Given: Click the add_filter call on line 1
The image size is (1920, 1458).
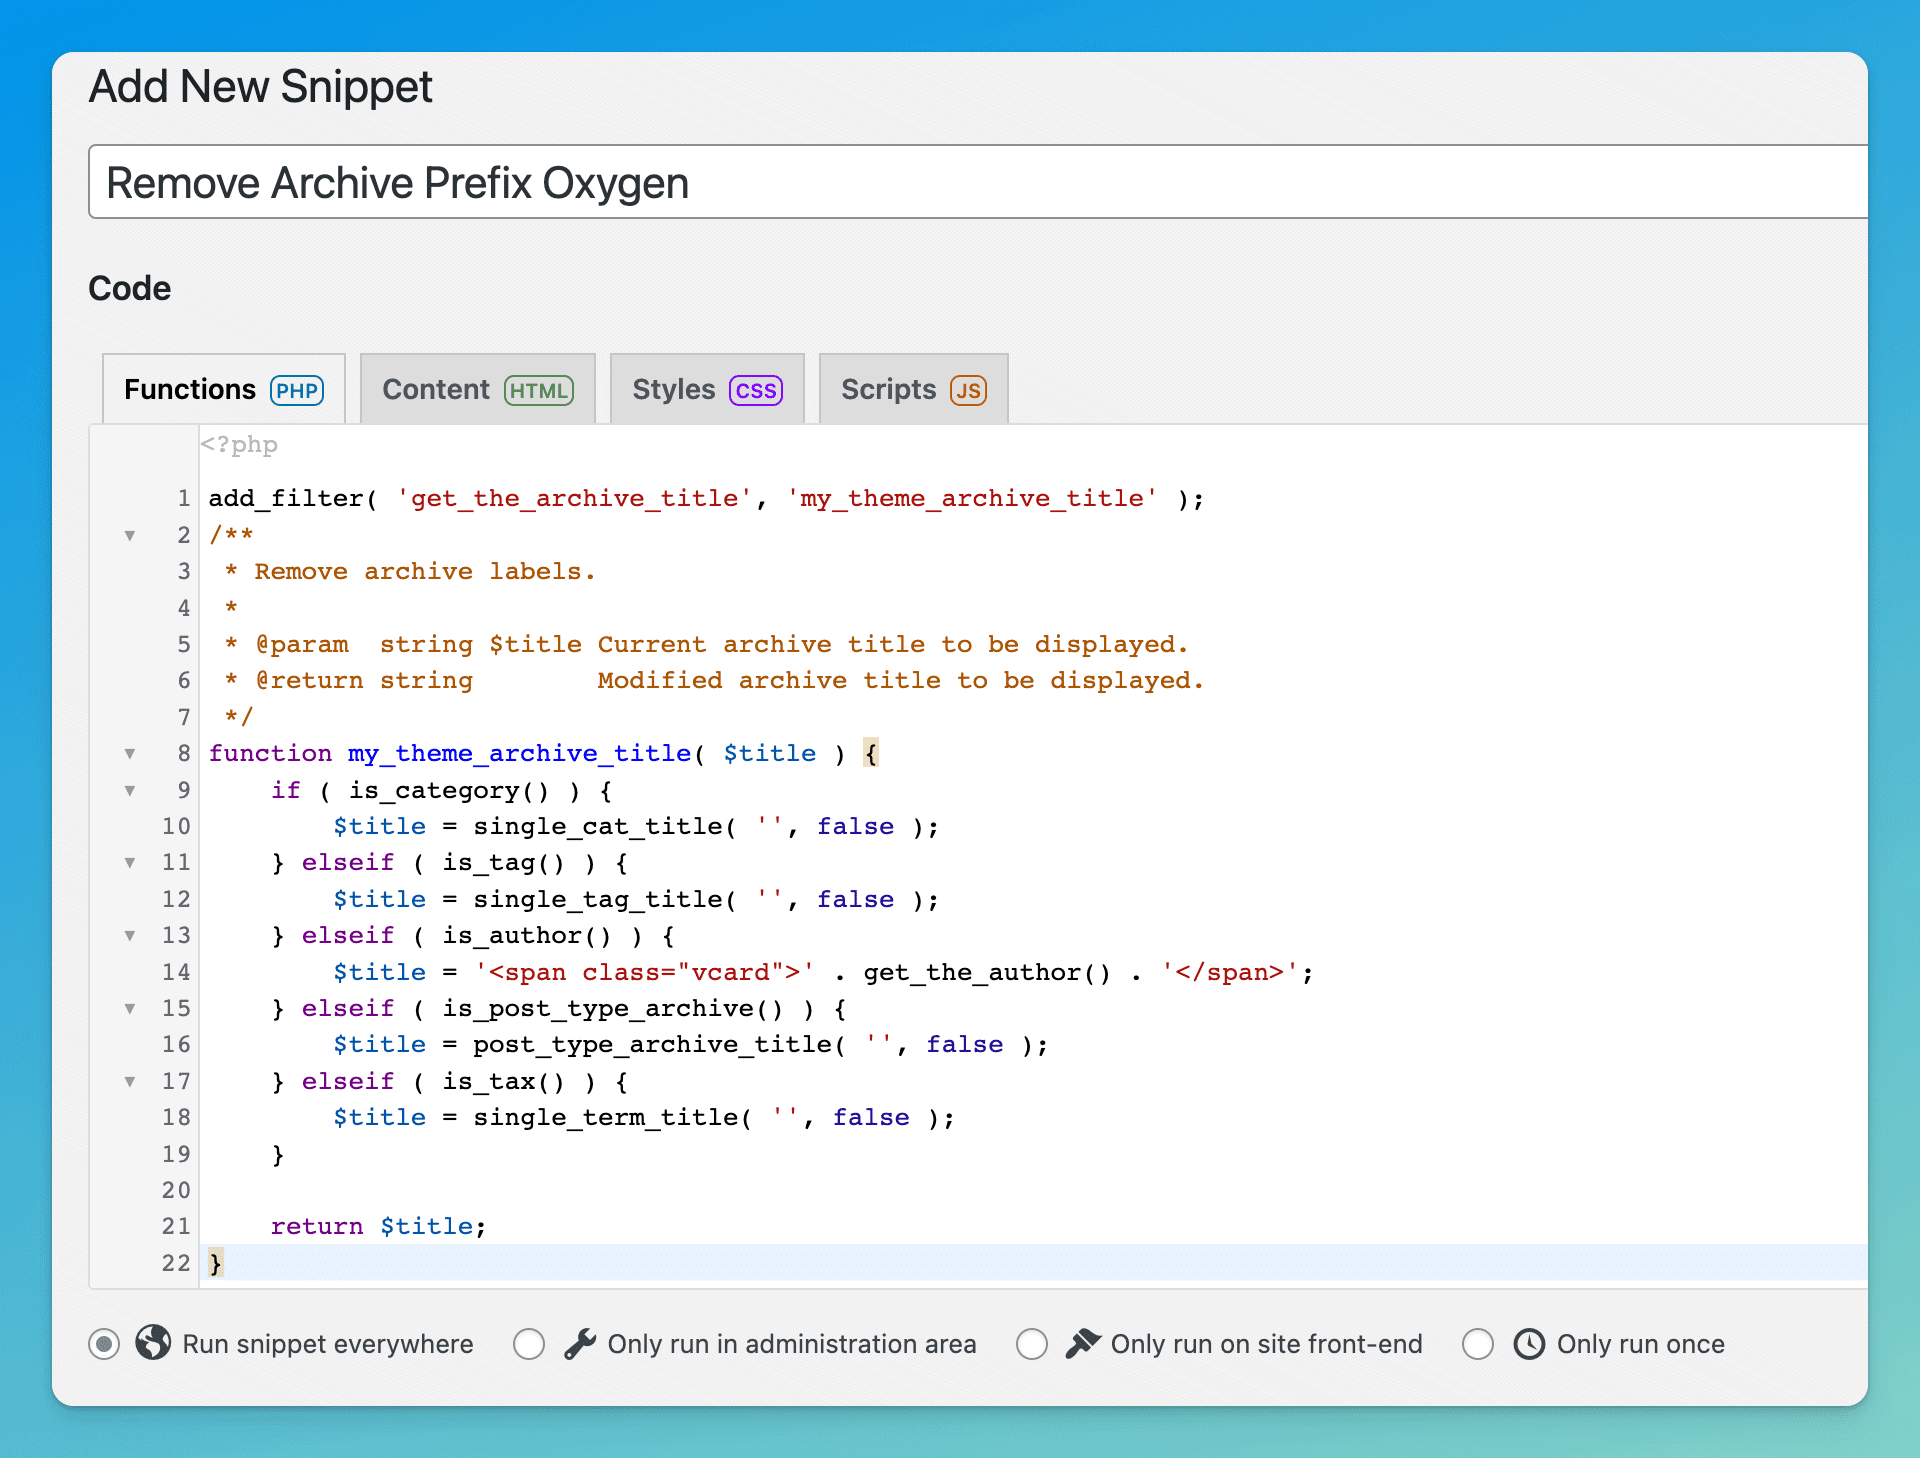Looking at the screenshot, I should [x=707, y=498].
